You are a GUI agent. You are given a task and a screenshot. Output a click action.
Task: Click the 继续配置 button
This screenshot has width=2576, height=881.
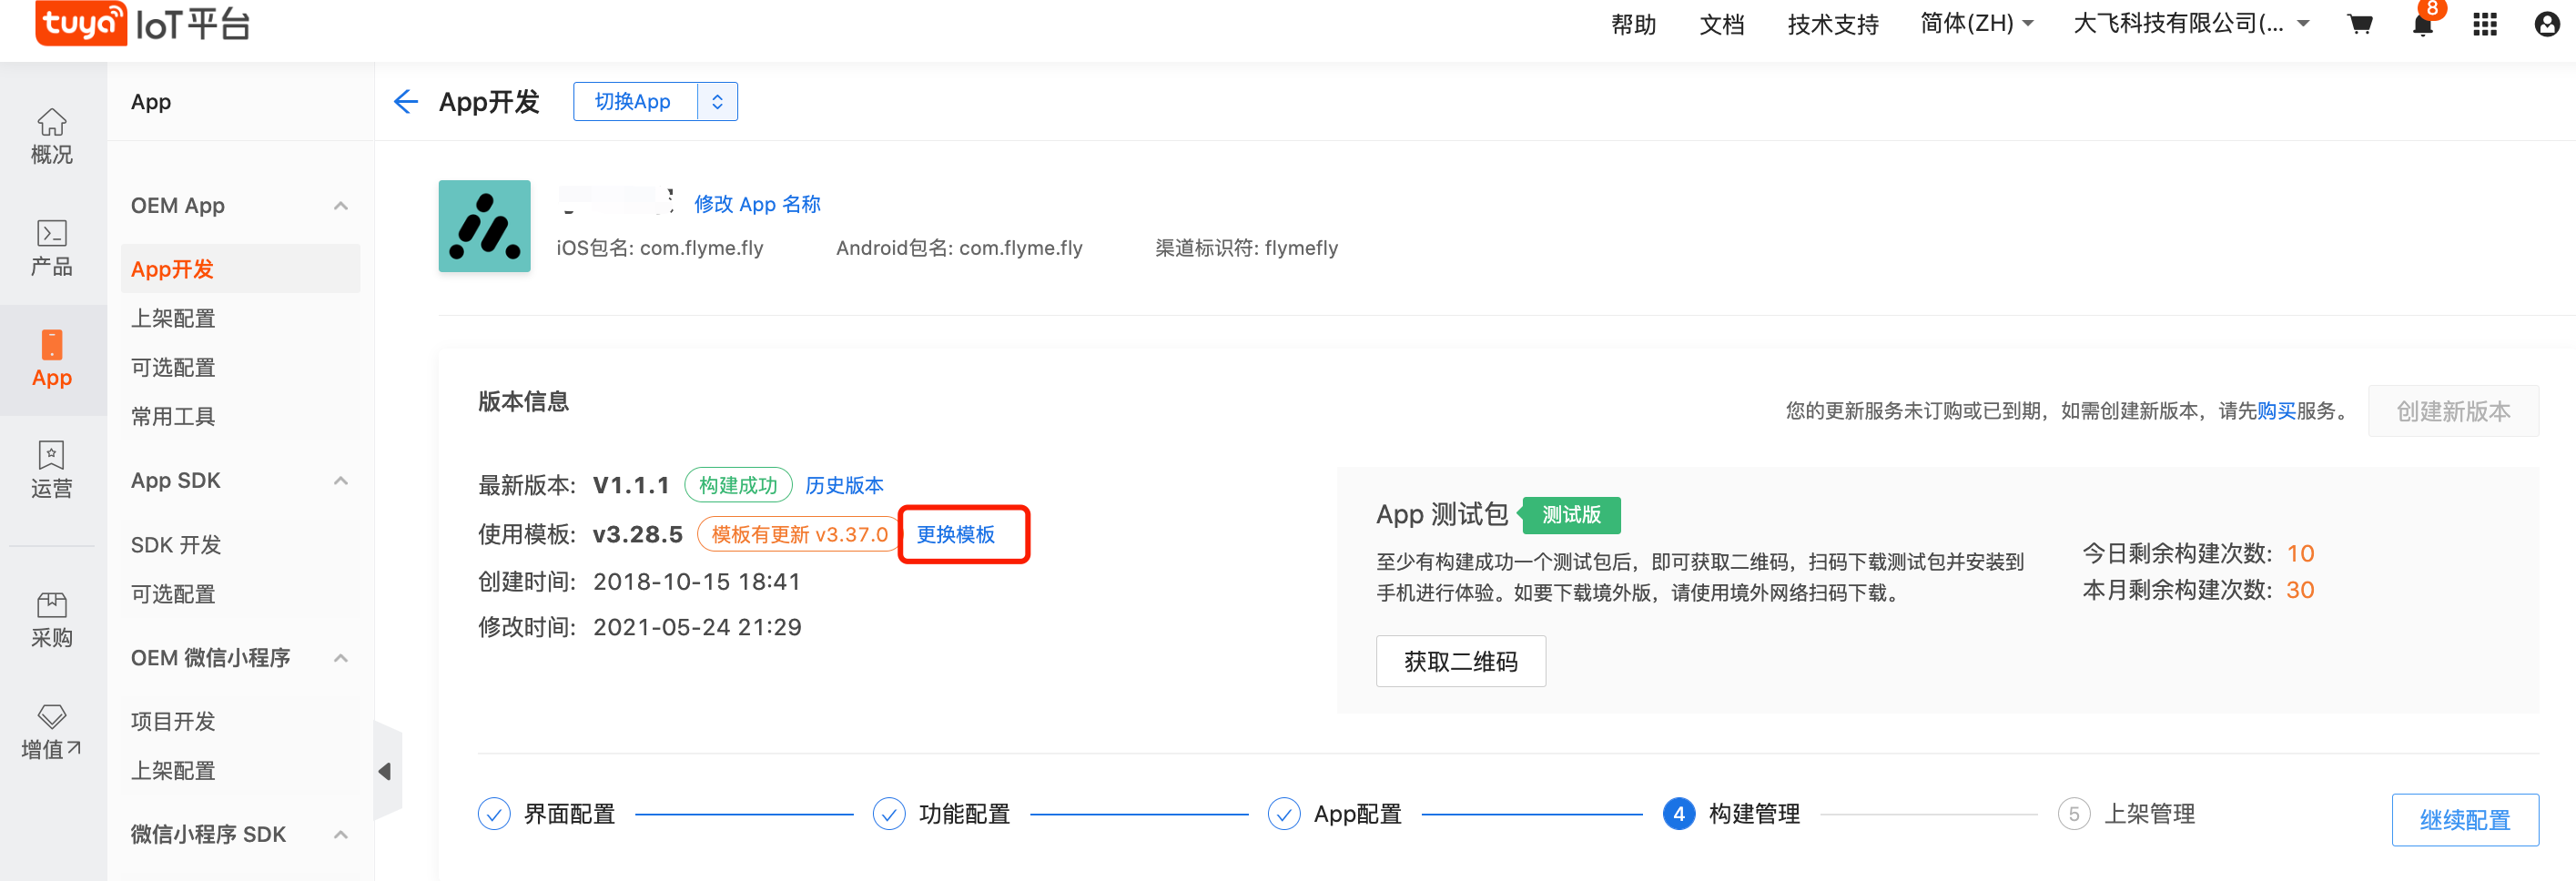coord(2464,820)
